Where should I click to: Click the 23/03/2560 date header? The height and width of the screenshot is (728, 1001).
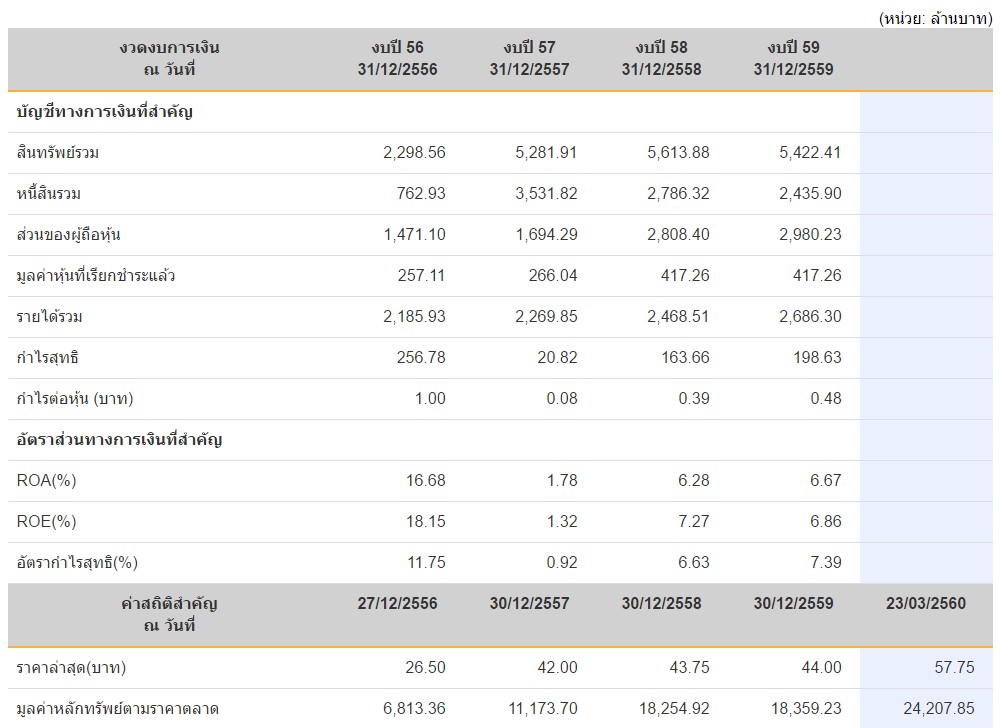point(926,604)
